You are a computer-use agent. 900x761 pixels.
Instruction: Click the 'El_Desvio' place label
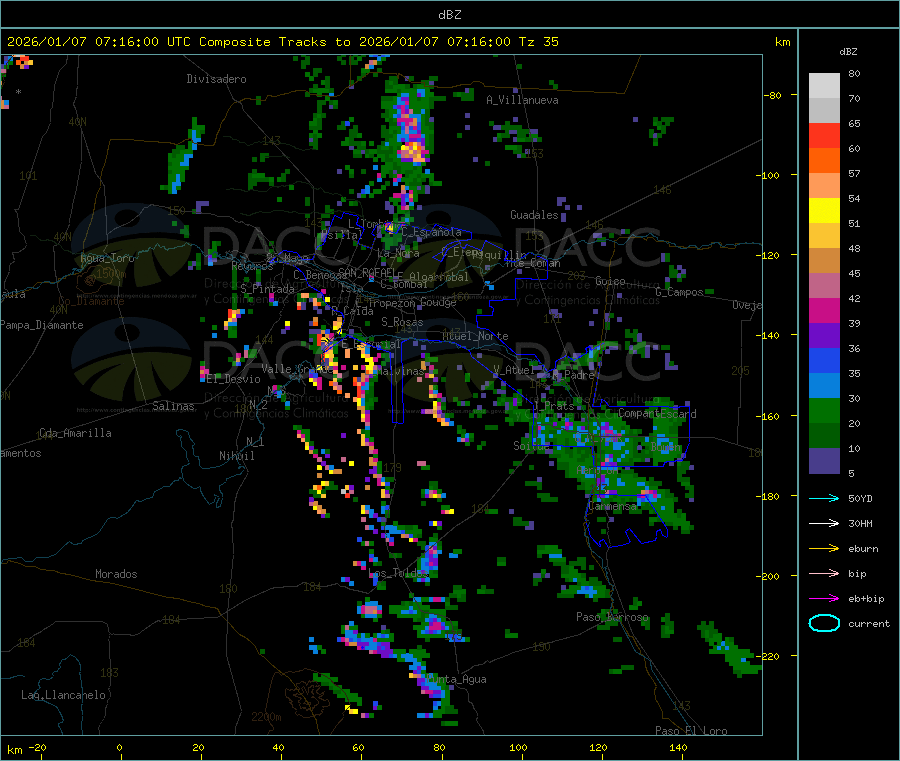(233, 379)
